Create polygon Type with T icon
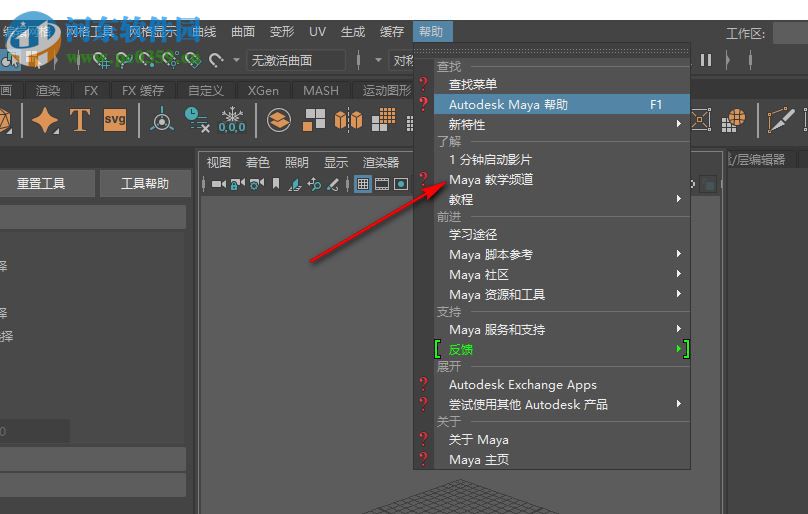This screenshot has width=808, height=514. click(80, 120)
